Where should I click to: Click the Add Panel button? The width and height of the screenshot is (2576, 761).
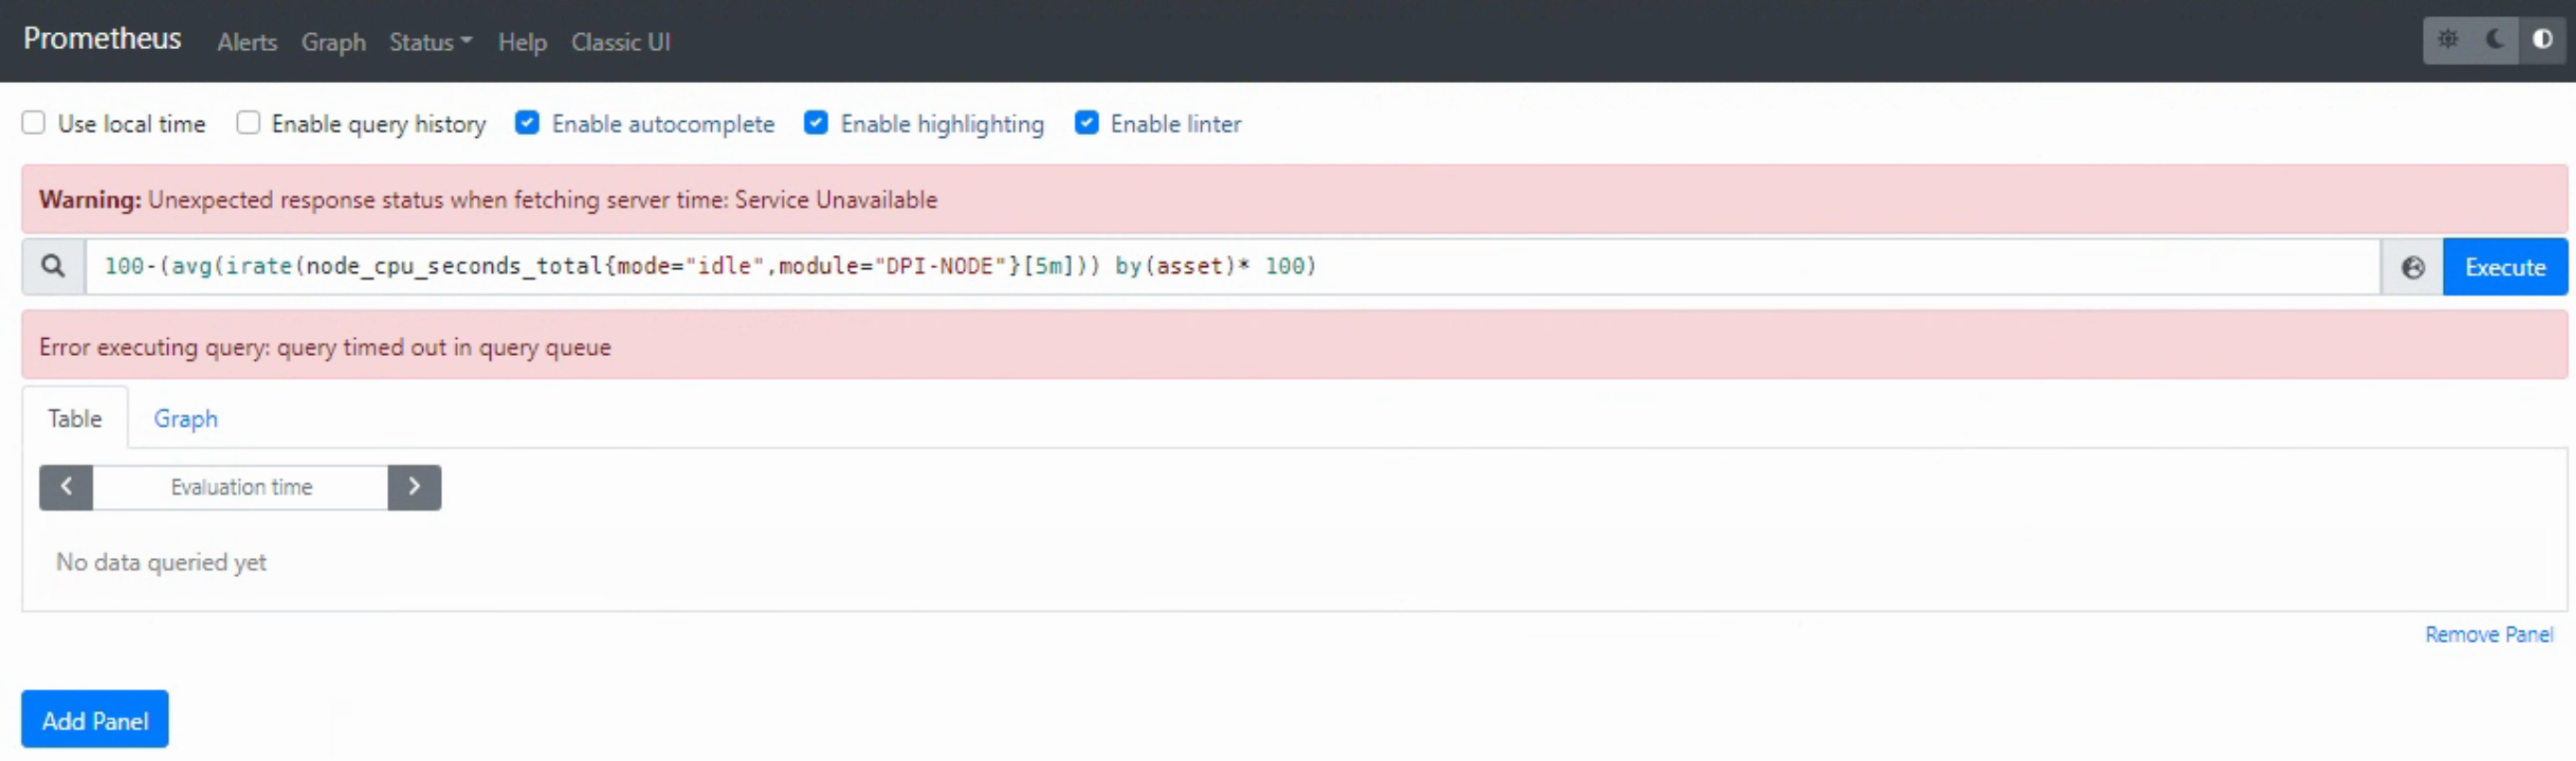(95, 720)
